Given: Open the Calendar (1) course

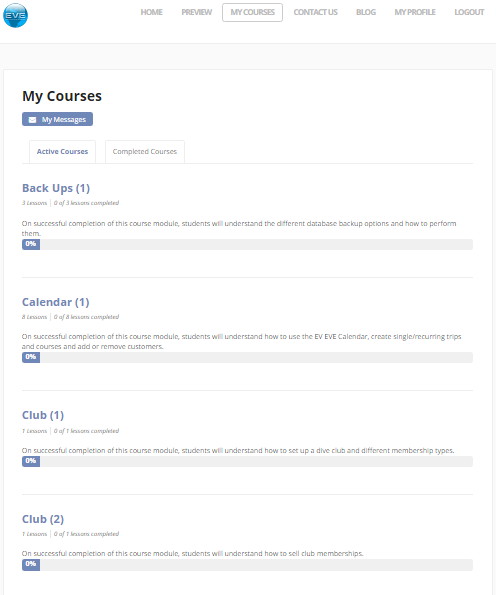Looking at the screenshot, I should 55,302.
